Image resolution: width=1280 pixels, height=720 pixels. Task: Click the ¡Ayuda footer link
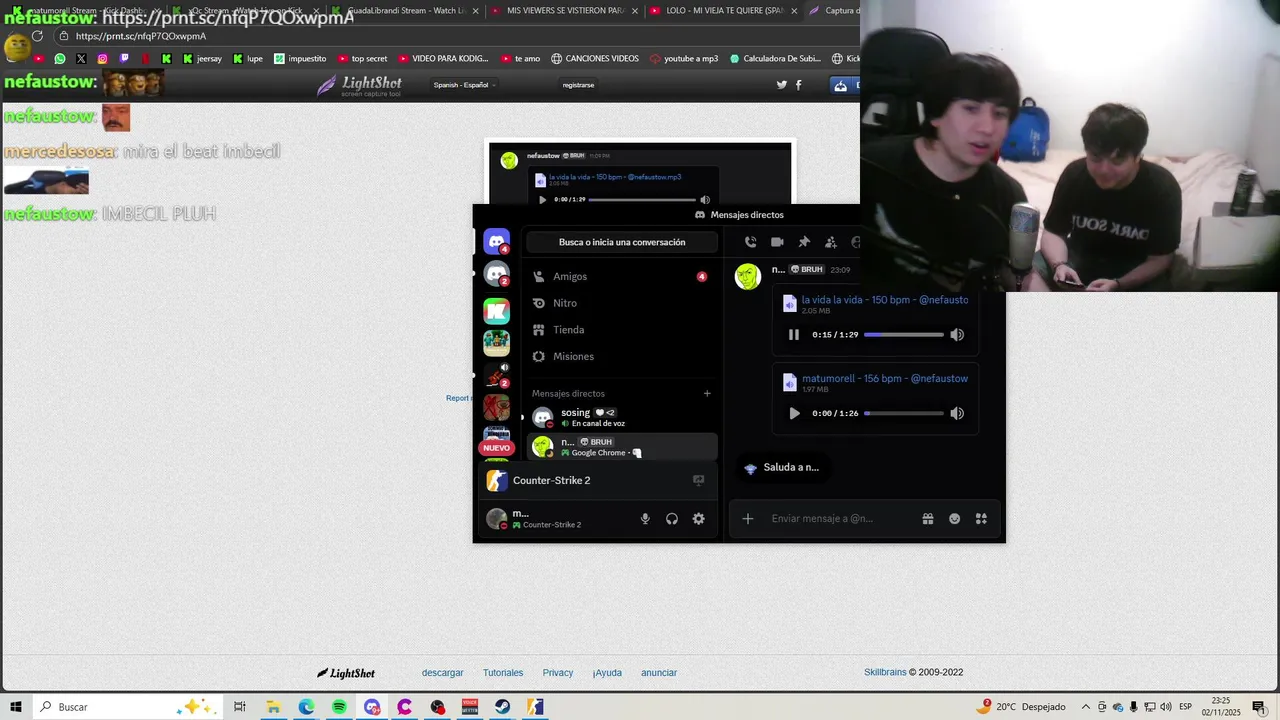point(607,673)
